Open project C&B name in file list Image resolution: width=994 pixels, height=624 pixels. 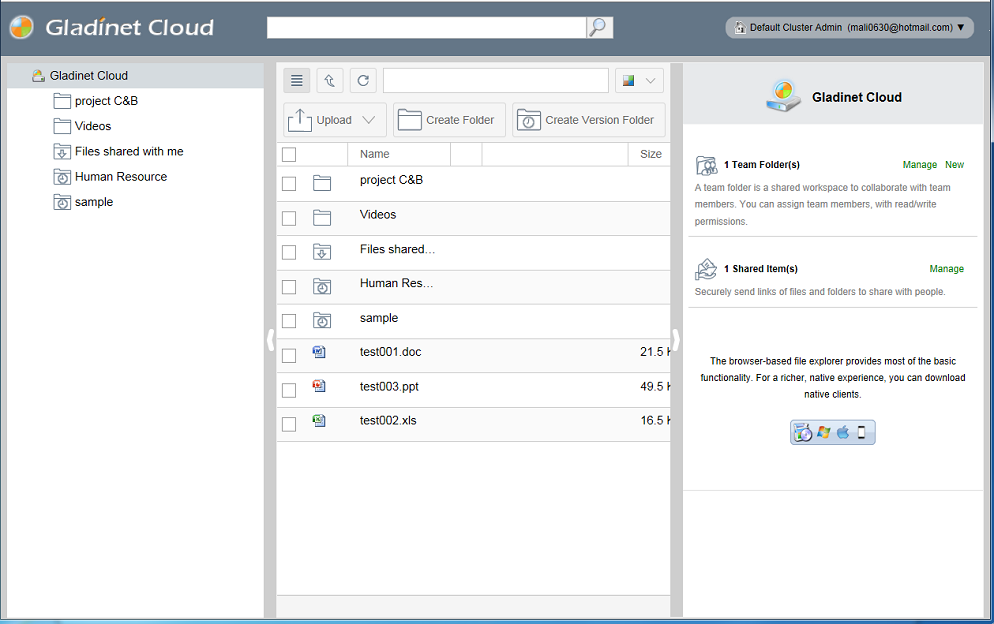(x=391, y=180)
